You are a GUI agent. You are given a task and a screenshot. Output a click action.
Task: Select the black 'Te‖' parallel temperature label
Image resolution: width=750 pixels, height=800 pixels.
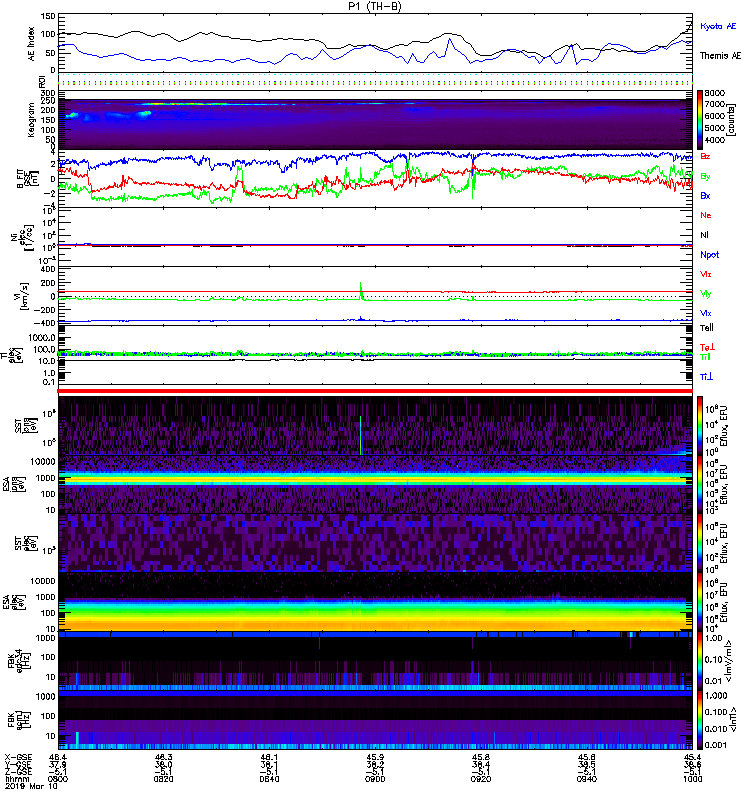coord(707,328)
